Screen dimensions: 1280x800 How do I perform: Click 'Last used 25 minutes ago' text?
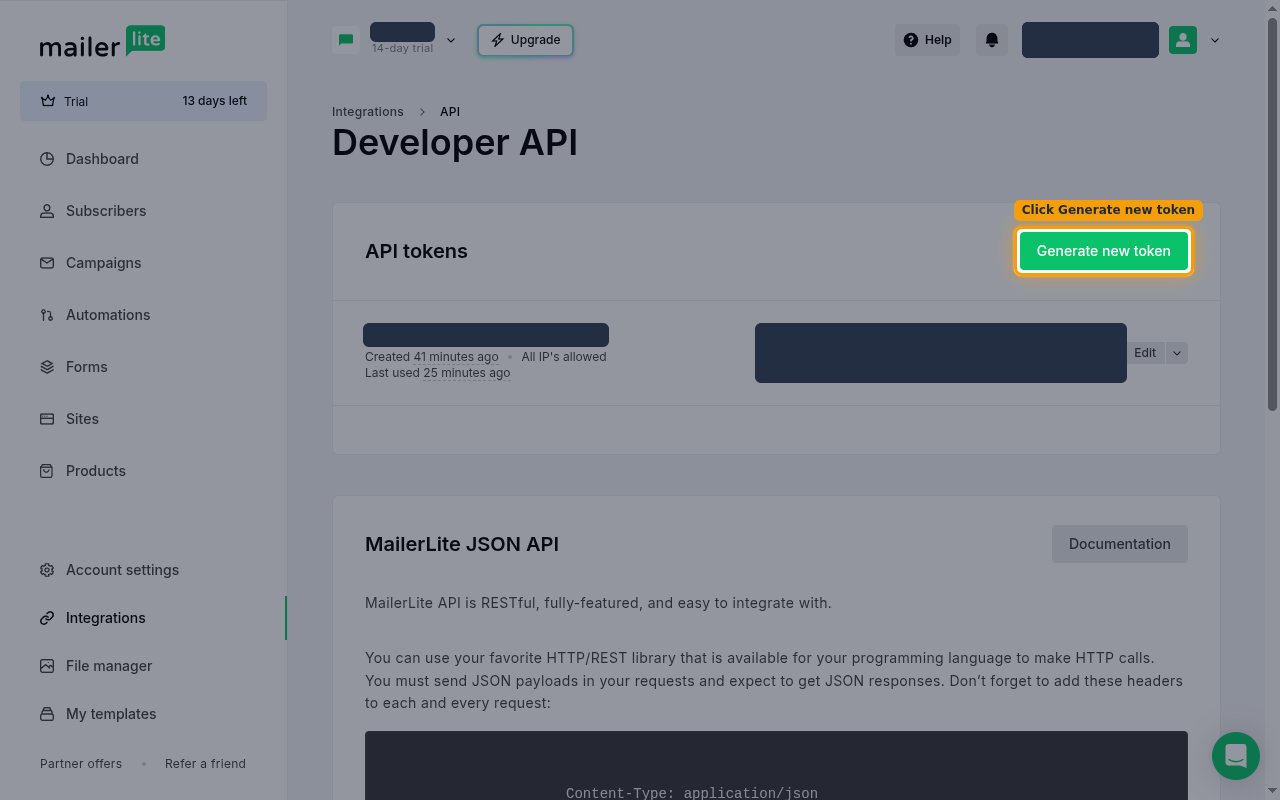coord(437,373)
